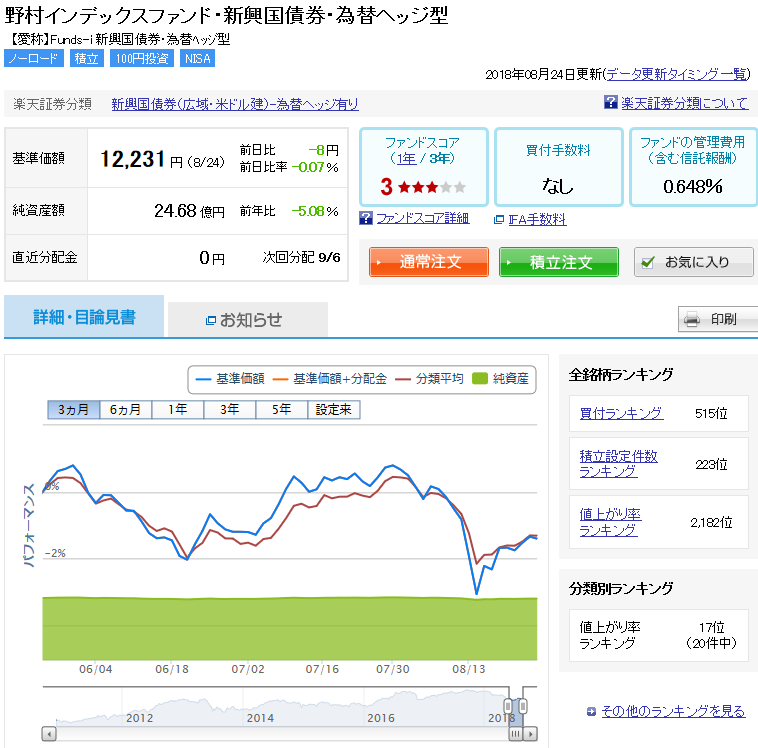Click the 次回分配 9/6 text
The image size is (758, 748).
(x=301, y=257)
